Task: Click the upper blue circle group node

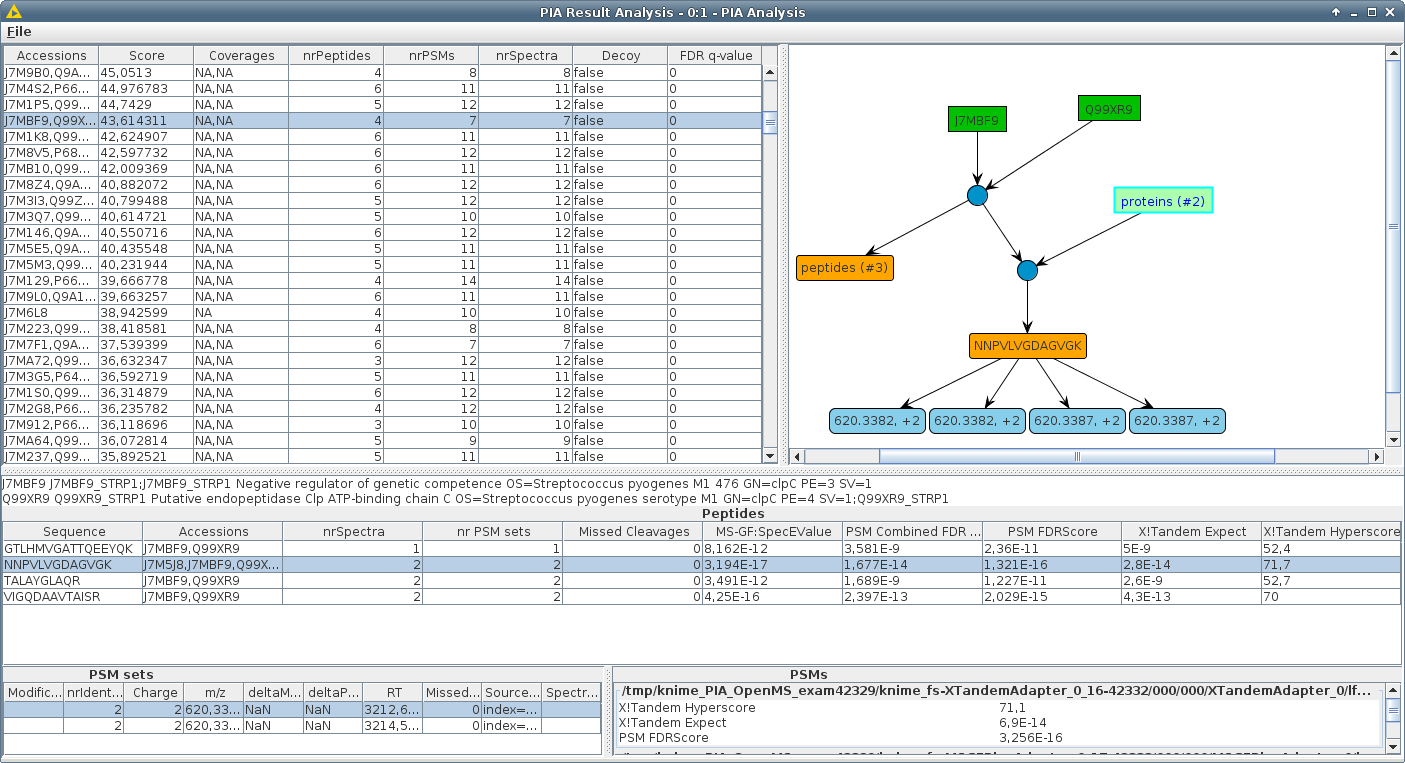Action: coord(978,196)
